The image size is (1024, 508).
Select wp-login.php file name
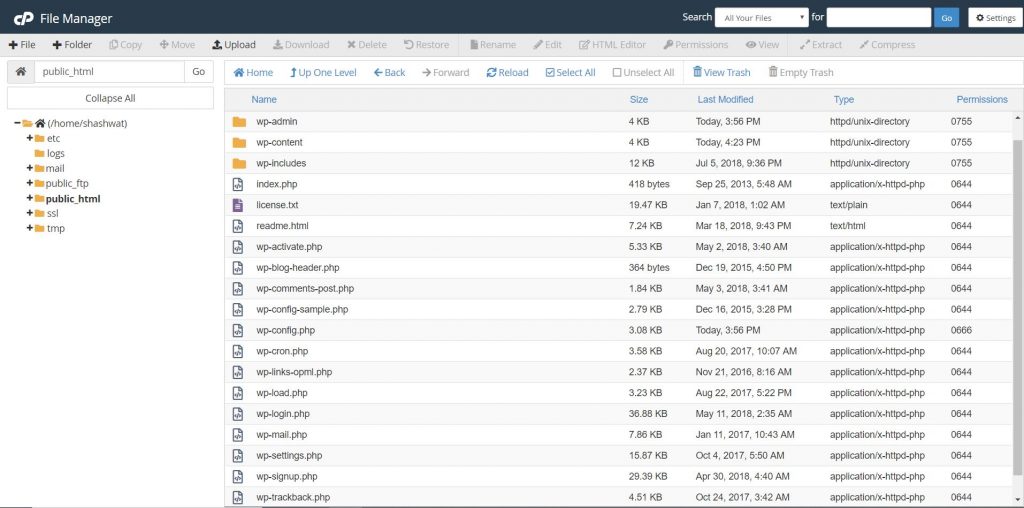283,414
